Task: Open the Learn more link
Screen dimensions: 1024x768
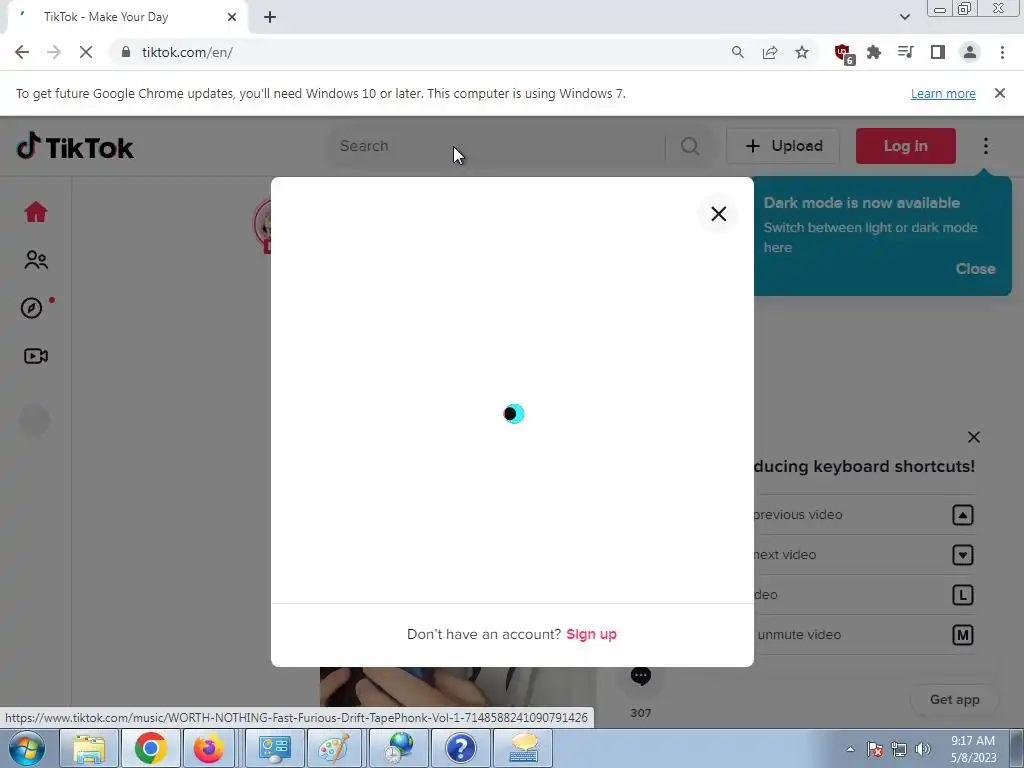Action: click(x=943, y=93)
